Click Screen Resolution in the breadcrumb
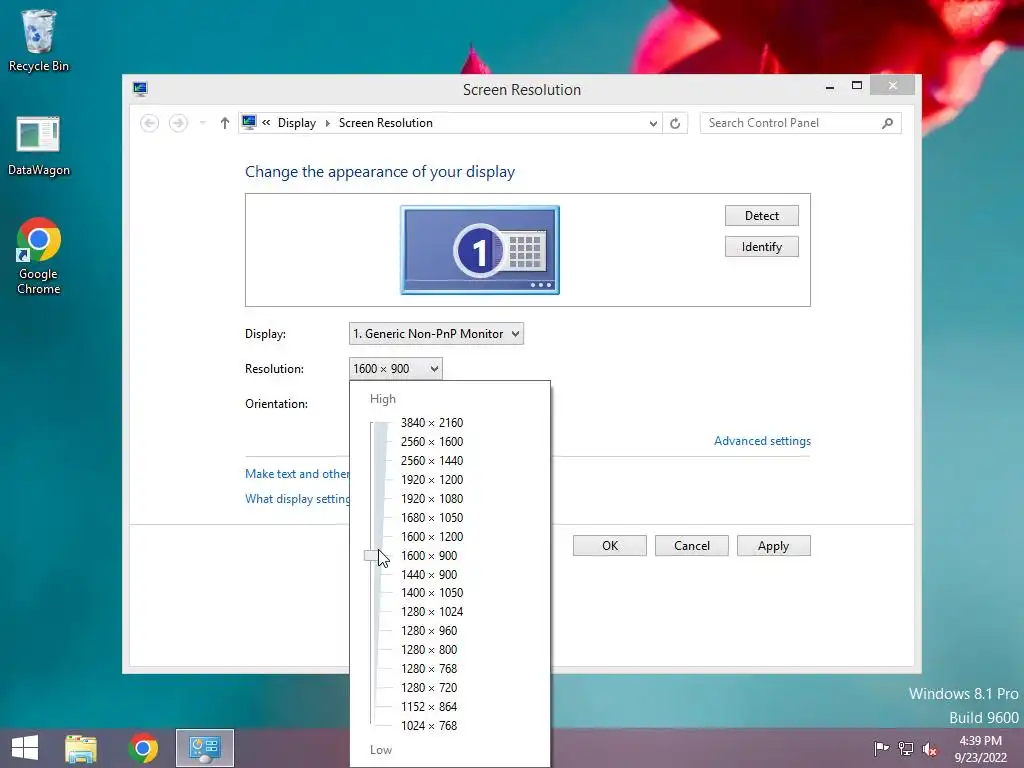The image size is (1024, 768). [385, 123]
